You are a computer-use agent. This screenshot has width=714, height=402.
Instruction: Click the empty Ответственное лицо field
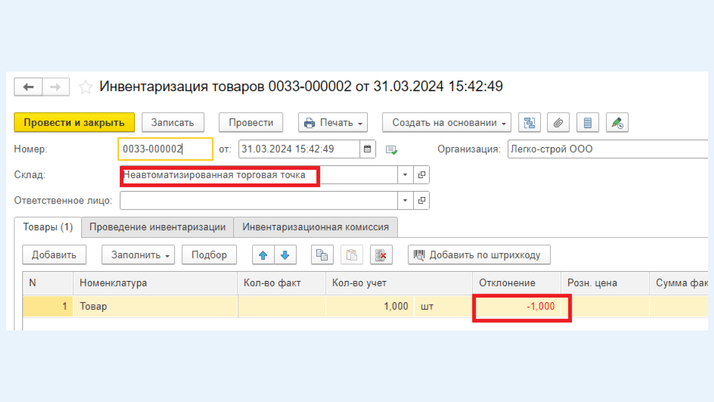259,200
